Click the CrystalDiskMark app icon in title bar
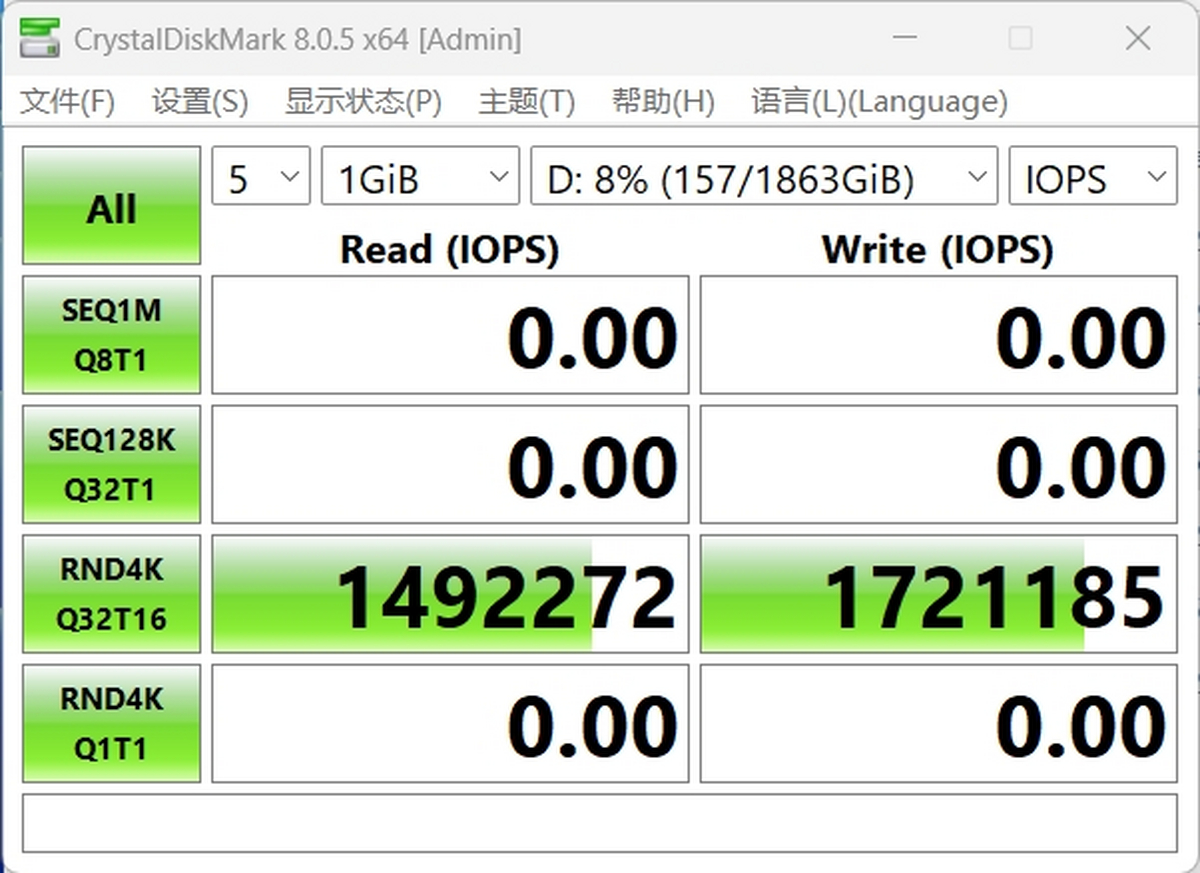Screen dimensions: 1200x873 pos(39,38)
